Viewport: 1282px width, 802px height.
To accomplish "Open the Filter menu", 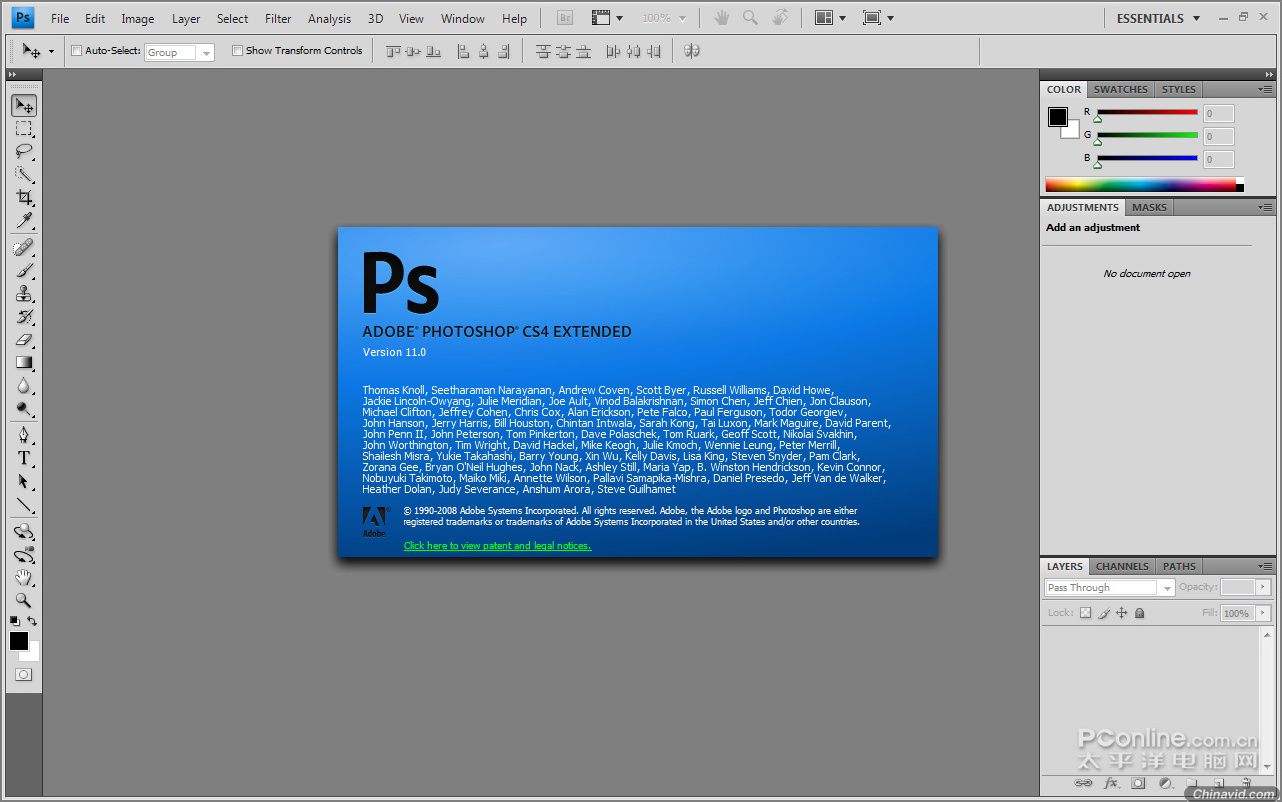I will [278, 18].
